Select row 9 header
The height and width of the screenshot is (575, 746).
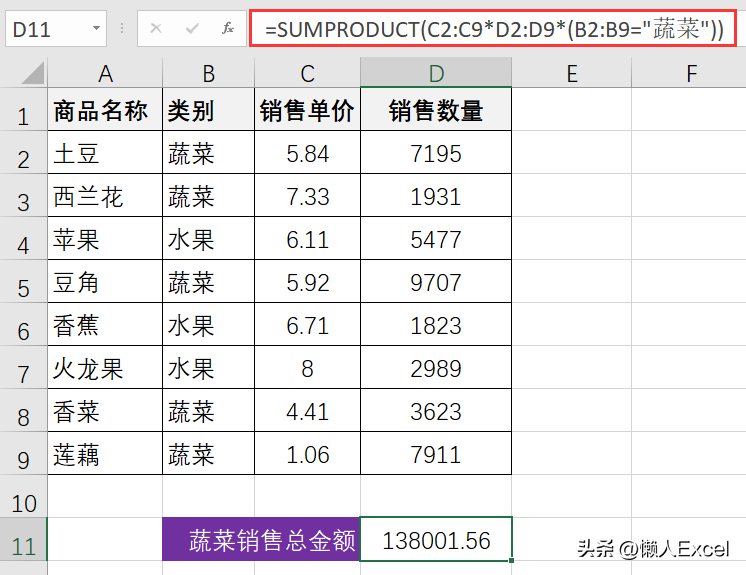pos(23,454)
